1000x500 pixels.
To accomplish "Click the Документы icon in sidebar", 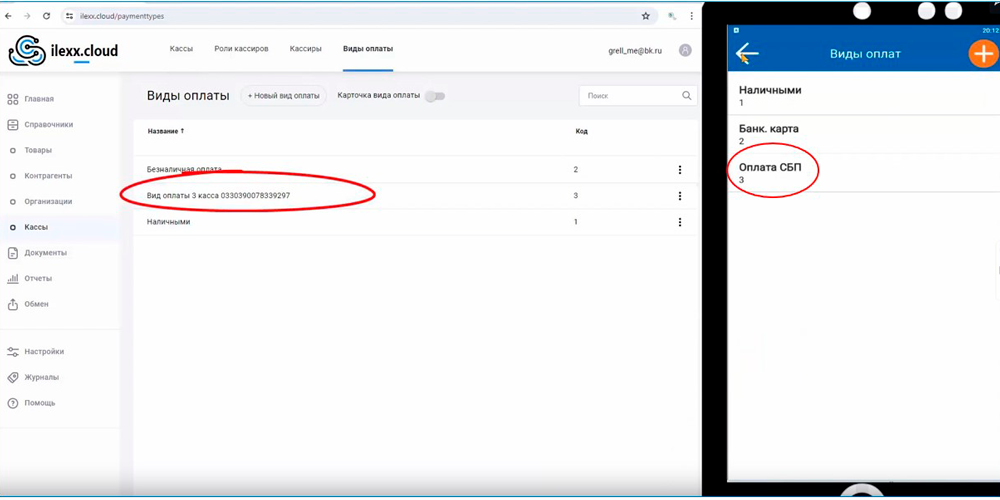I will tap(13, 253).
